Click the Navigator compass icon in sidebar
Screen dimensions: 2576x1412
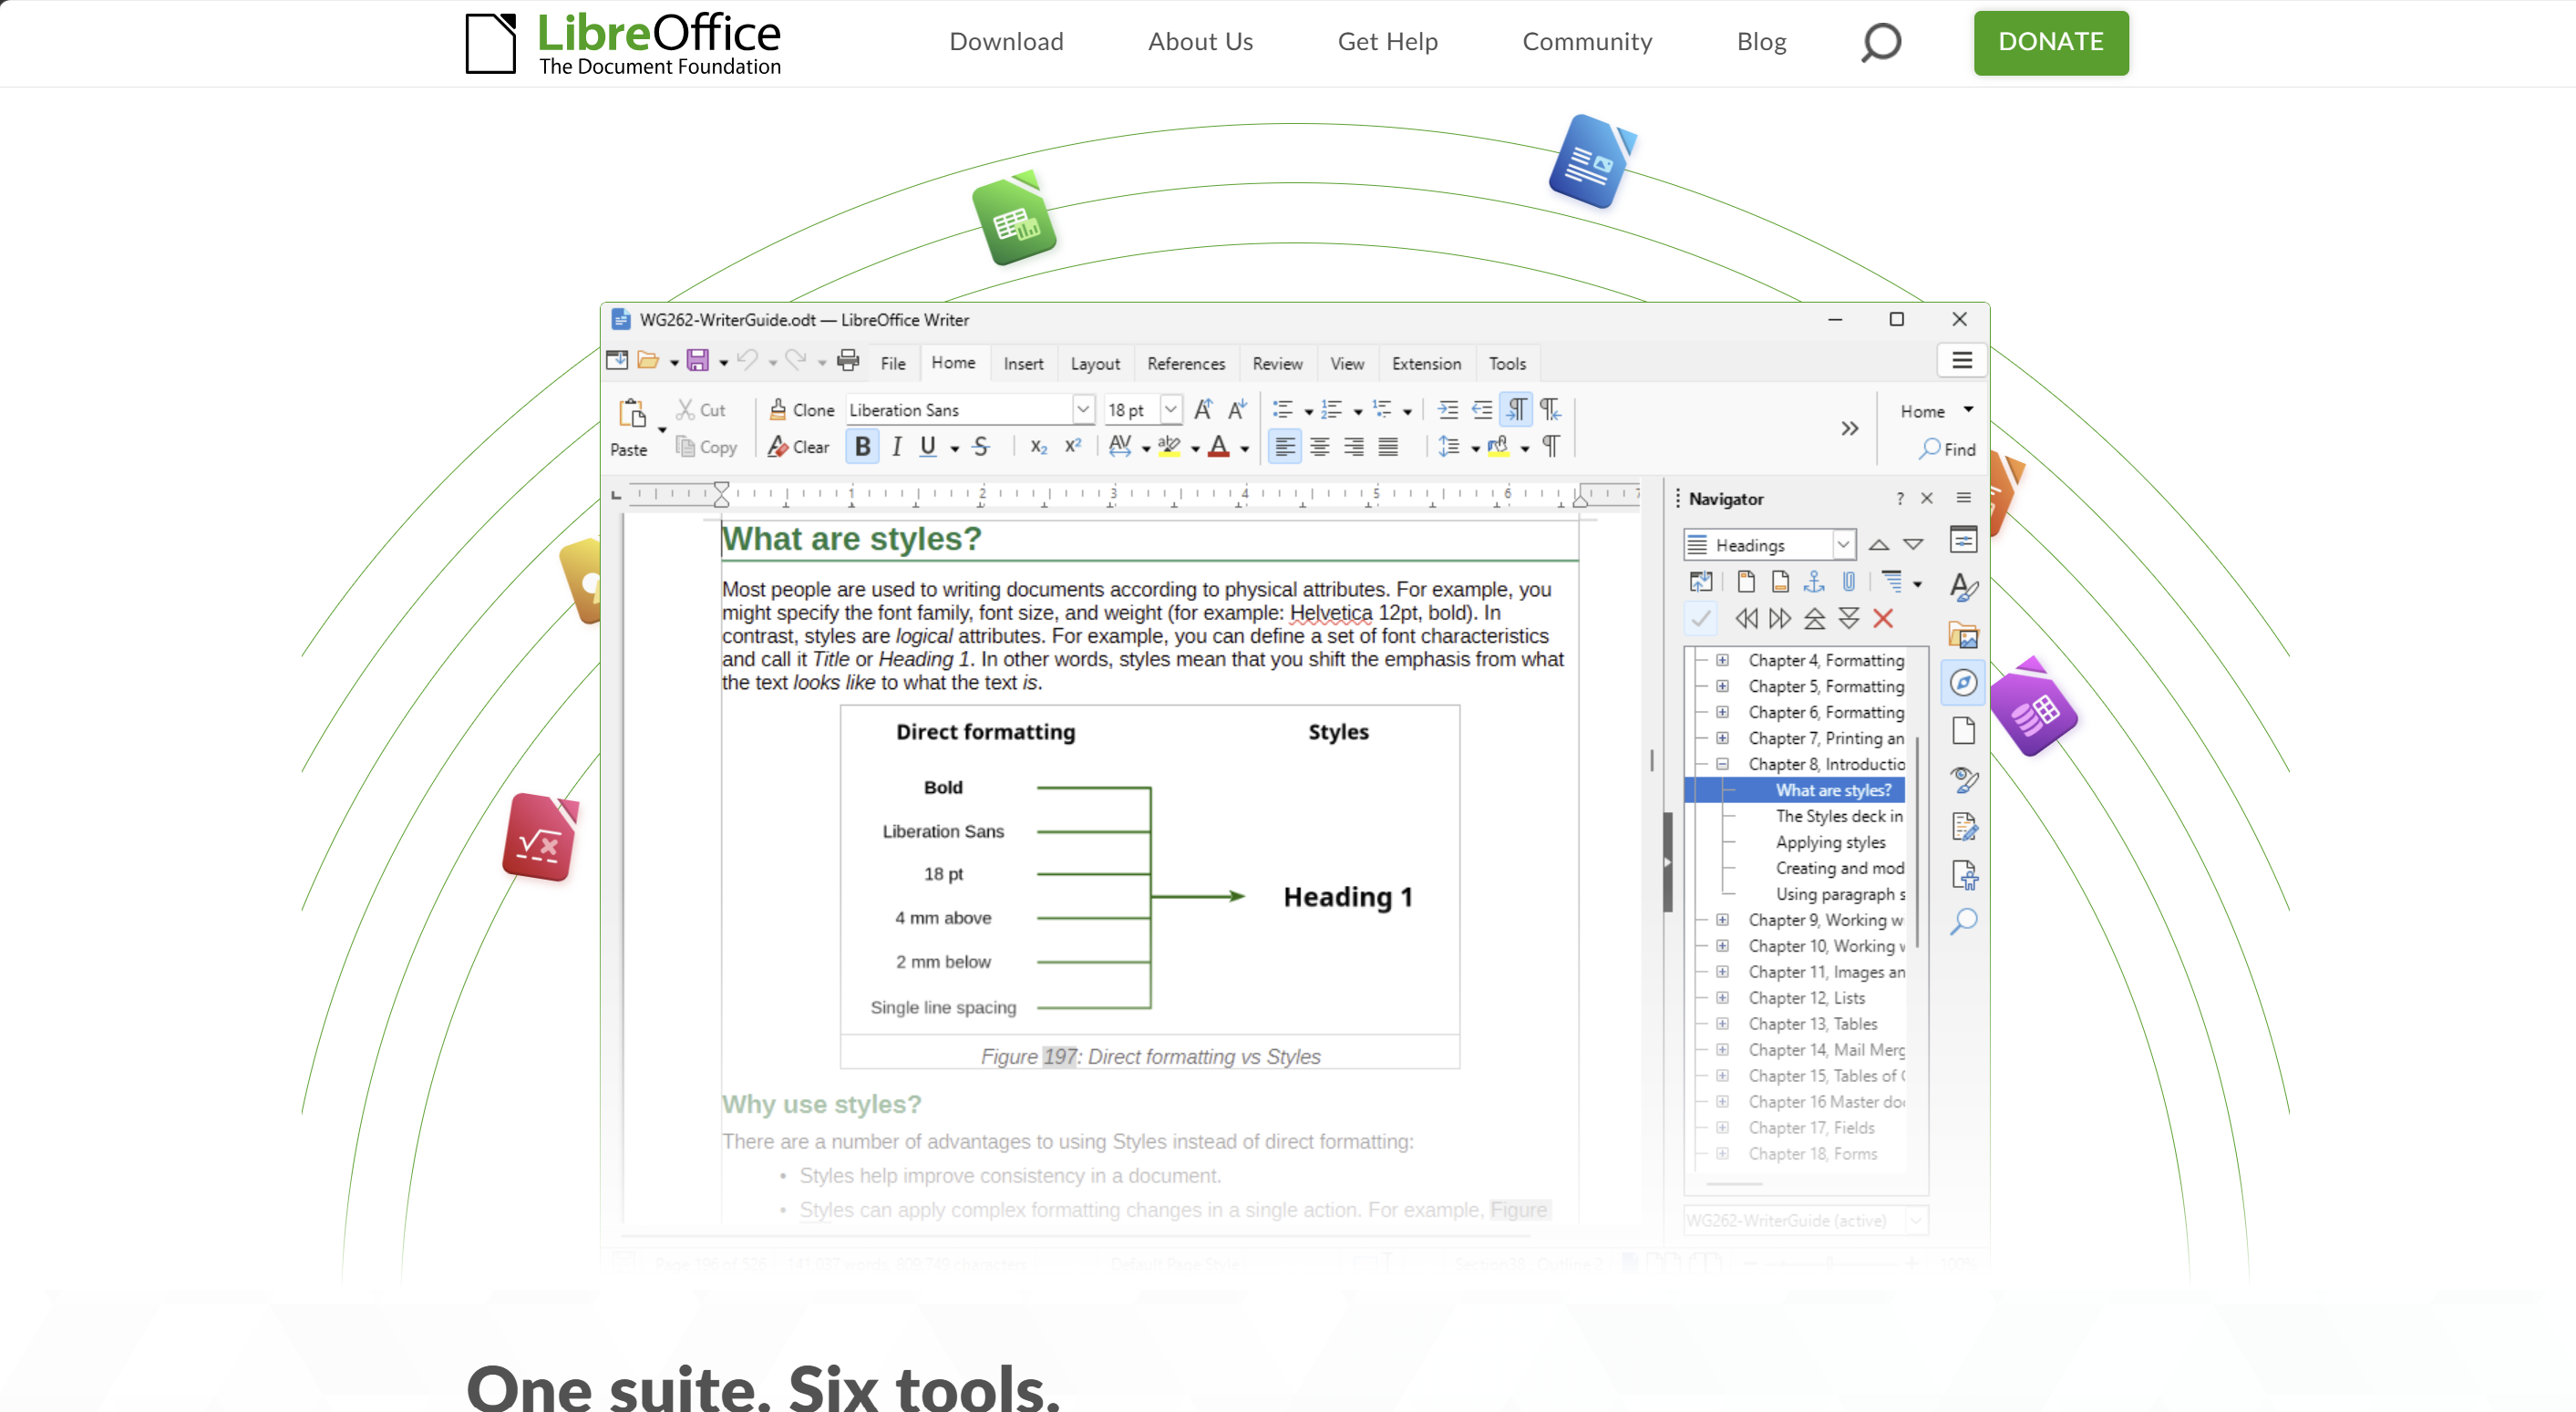1964,683
